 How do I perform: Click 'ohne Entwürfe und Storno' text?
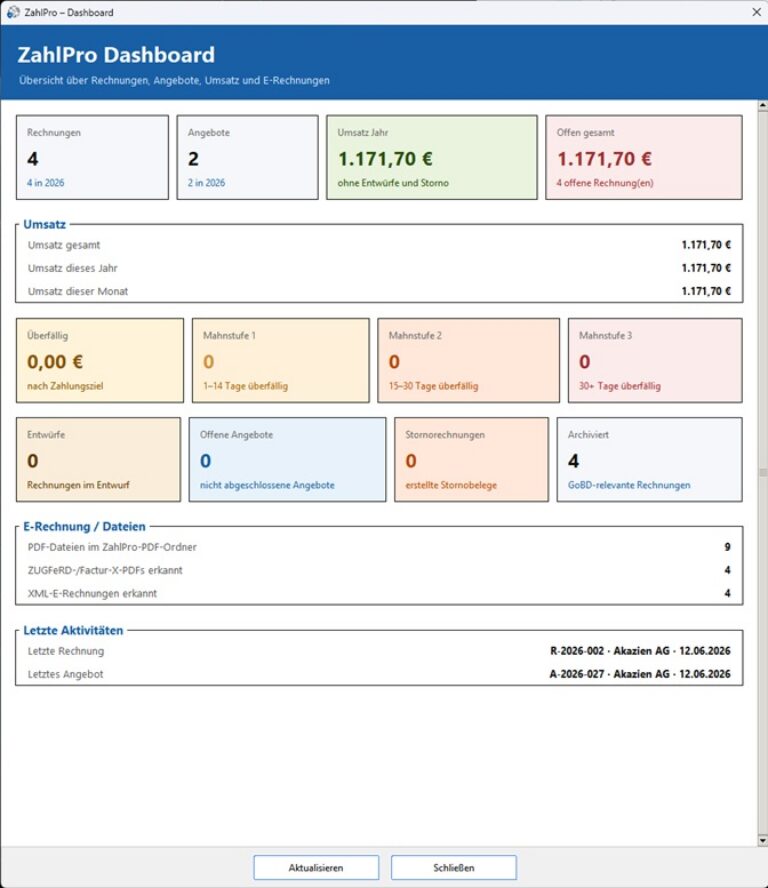393,183
